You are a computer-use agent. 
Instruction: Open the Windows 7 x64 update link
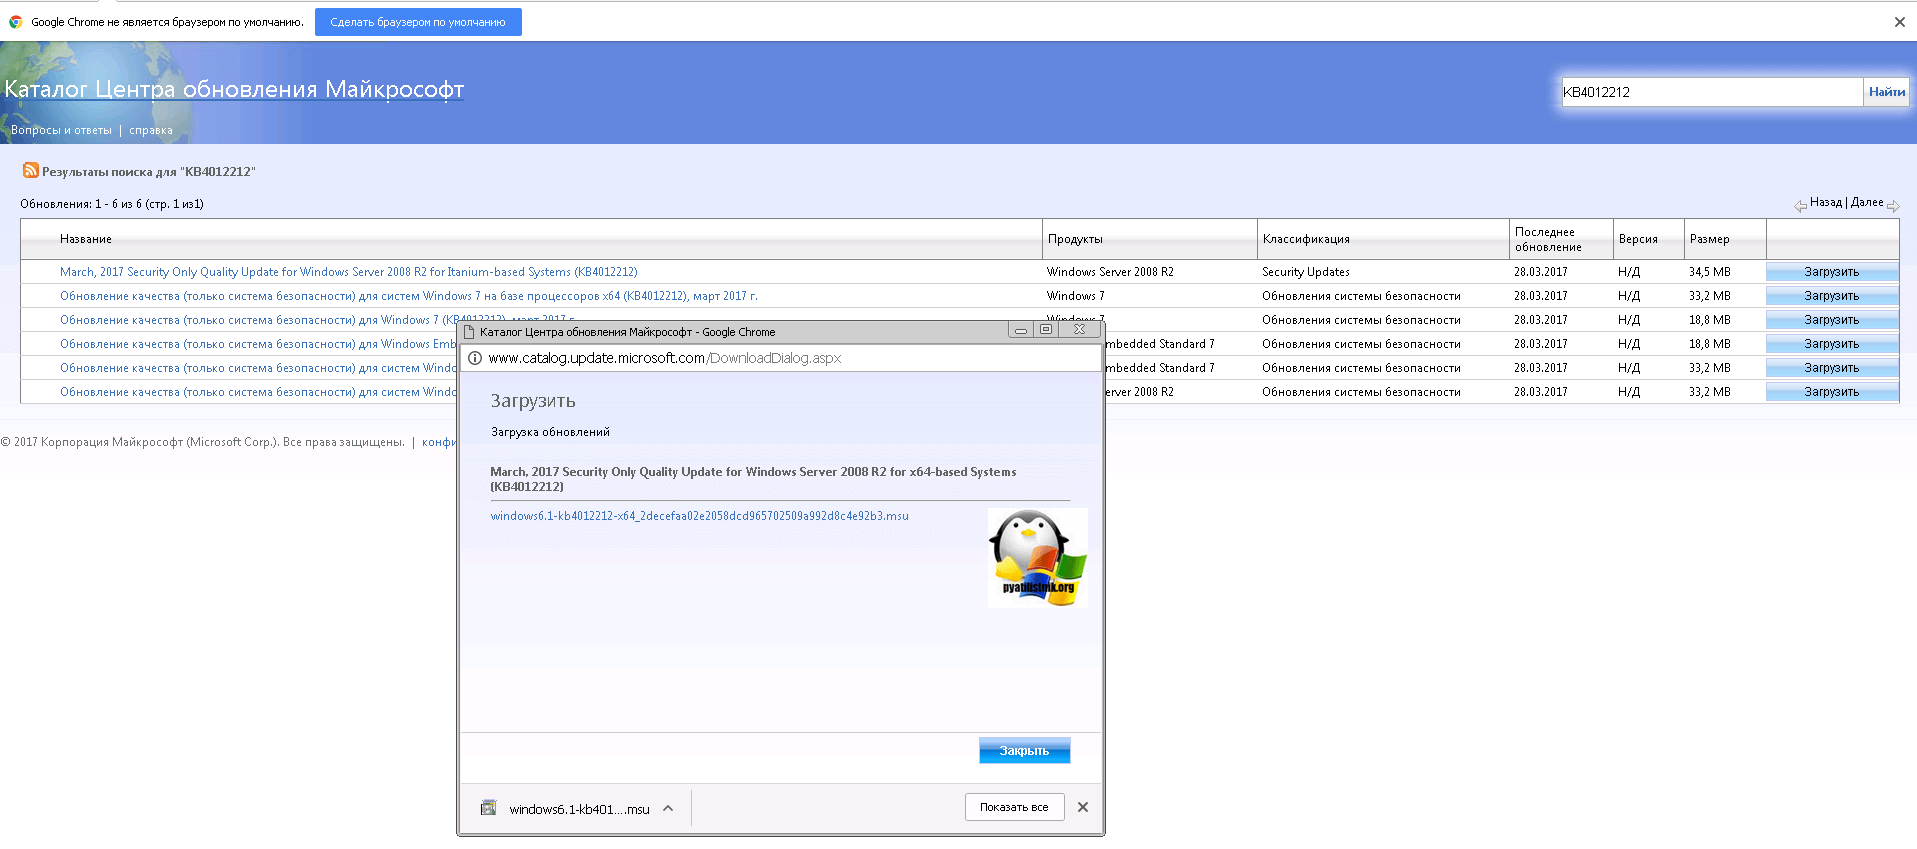pos(408,296)
